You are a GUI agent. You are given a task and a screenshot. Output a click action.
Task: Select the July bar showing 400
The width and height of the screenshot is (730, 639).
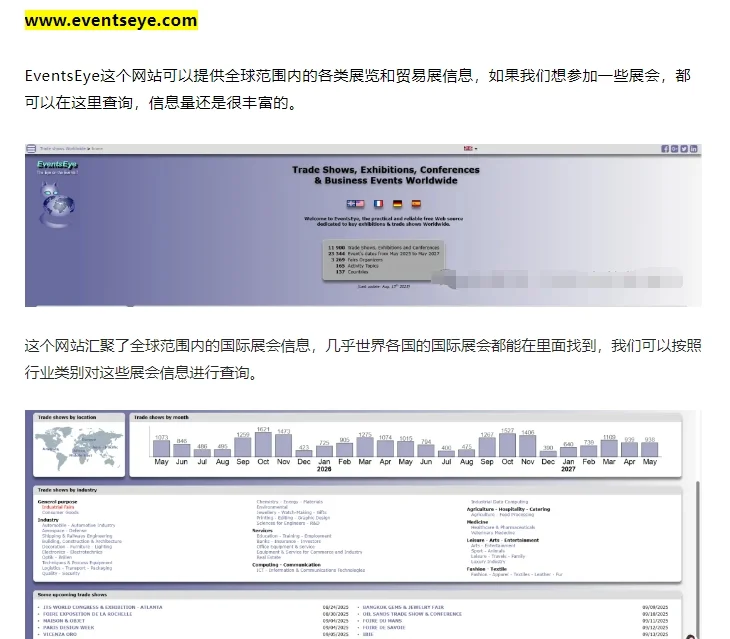(x=446, y=454)
